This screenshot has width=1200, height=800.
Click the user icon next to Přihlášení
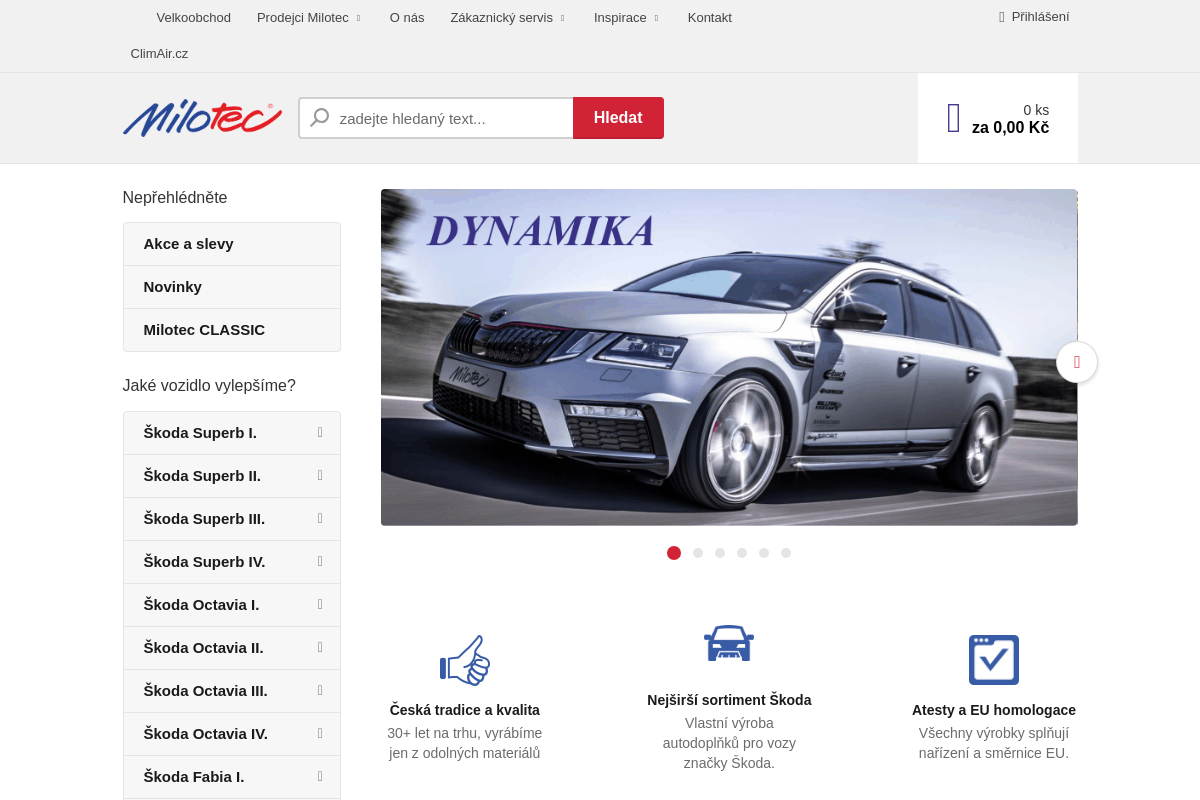click(x=1000, y=17)
